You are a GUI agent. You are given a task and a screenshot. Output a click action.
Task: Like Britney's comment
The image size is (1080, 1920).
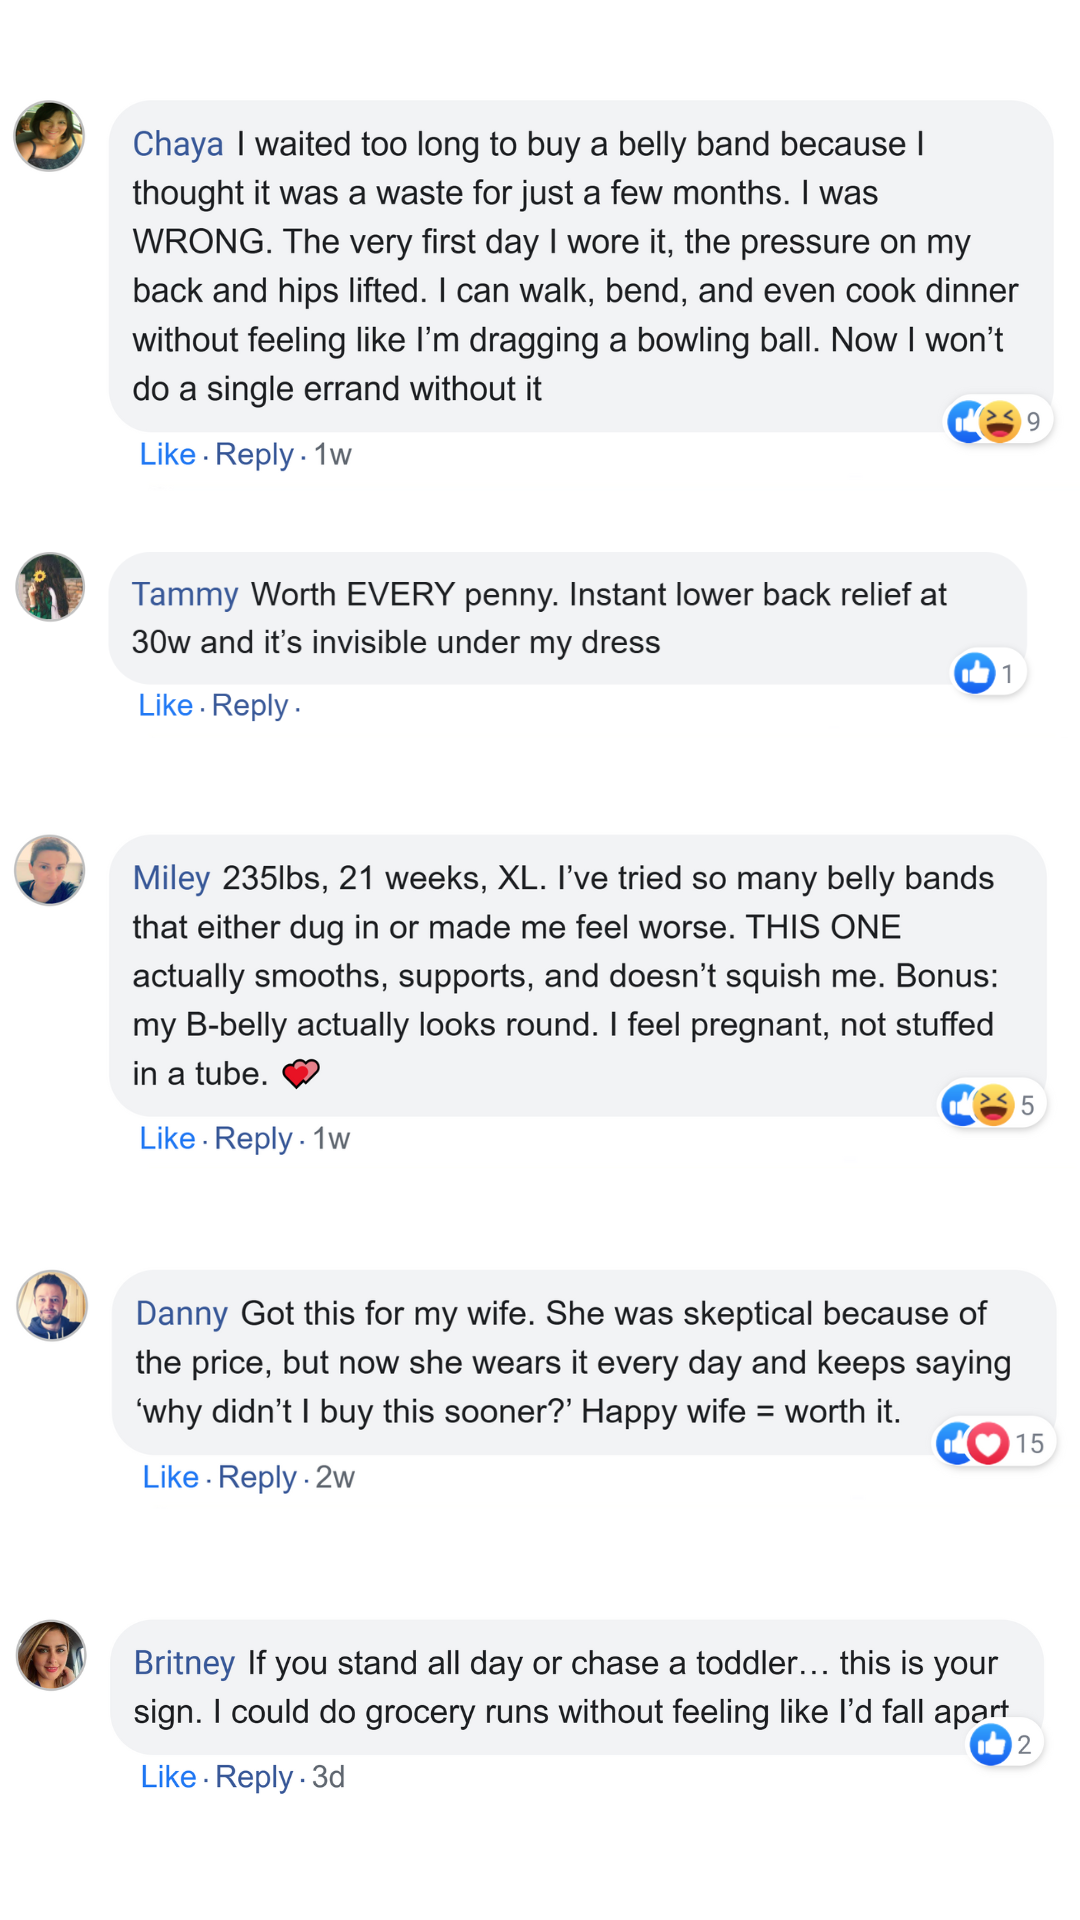click(168, 1777)
